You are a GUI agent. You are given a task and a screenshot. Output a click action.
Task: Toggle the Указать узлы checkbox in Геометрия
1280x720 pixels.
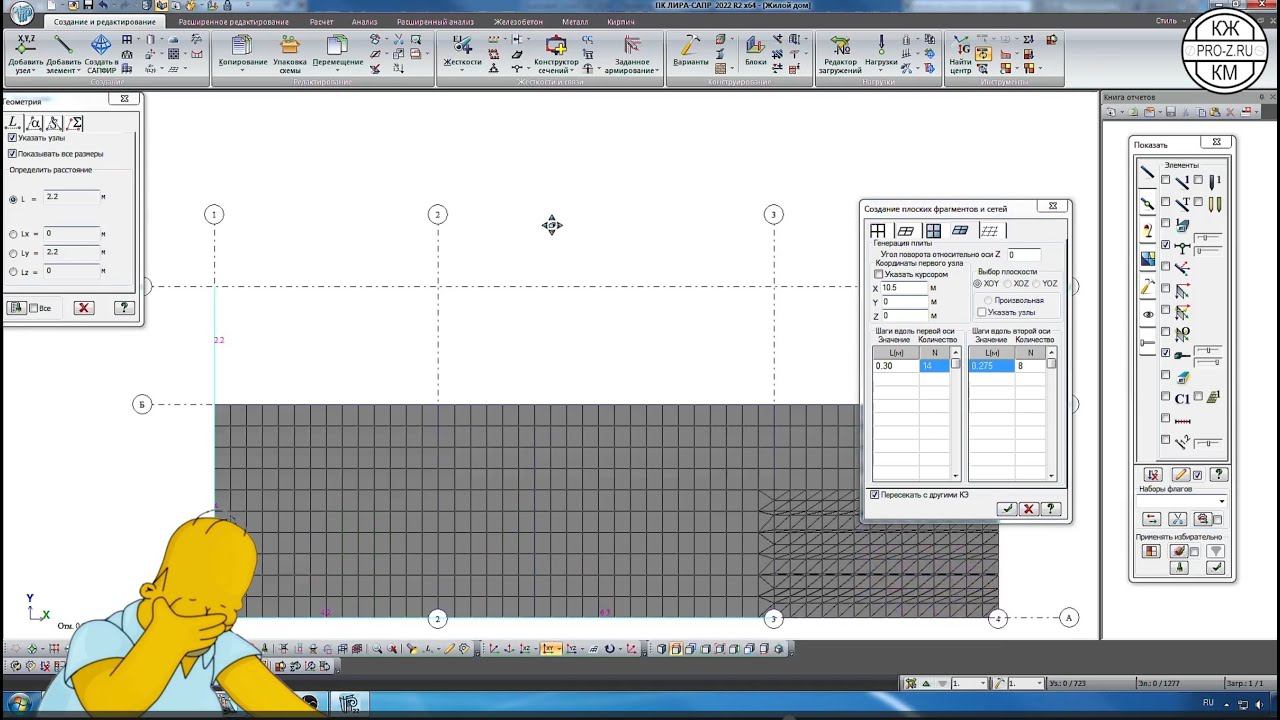12,138
